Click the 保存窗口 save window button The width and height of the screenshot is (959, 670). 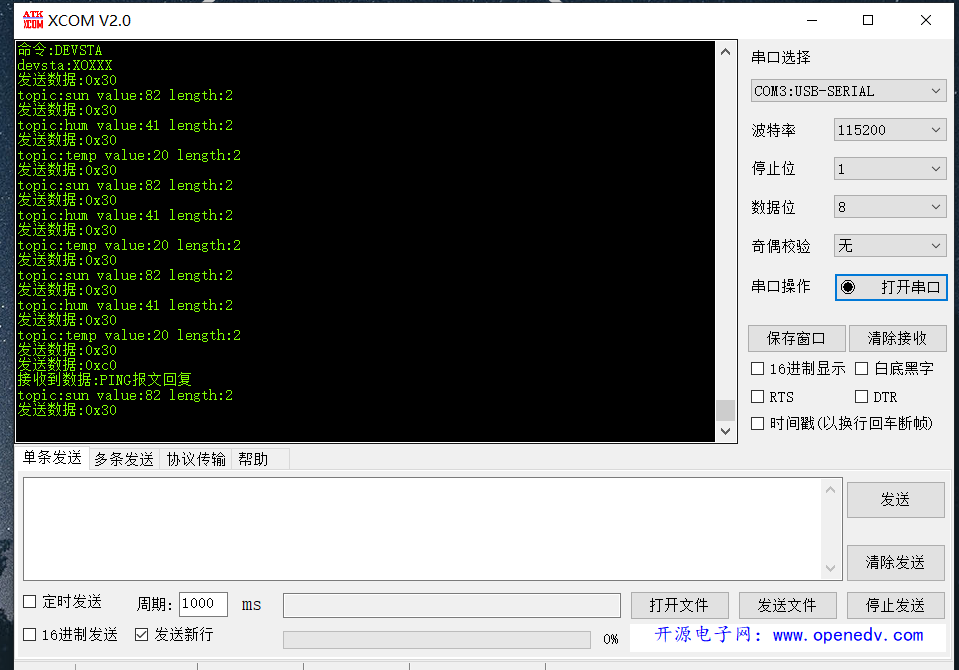[796, 337]
